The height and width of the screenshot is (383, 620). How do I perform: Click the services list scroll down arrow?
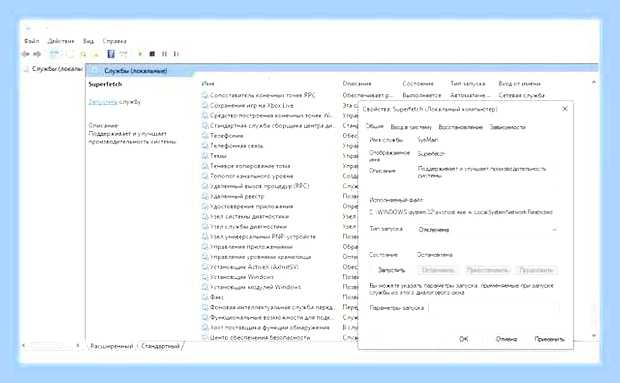point(594,336)
